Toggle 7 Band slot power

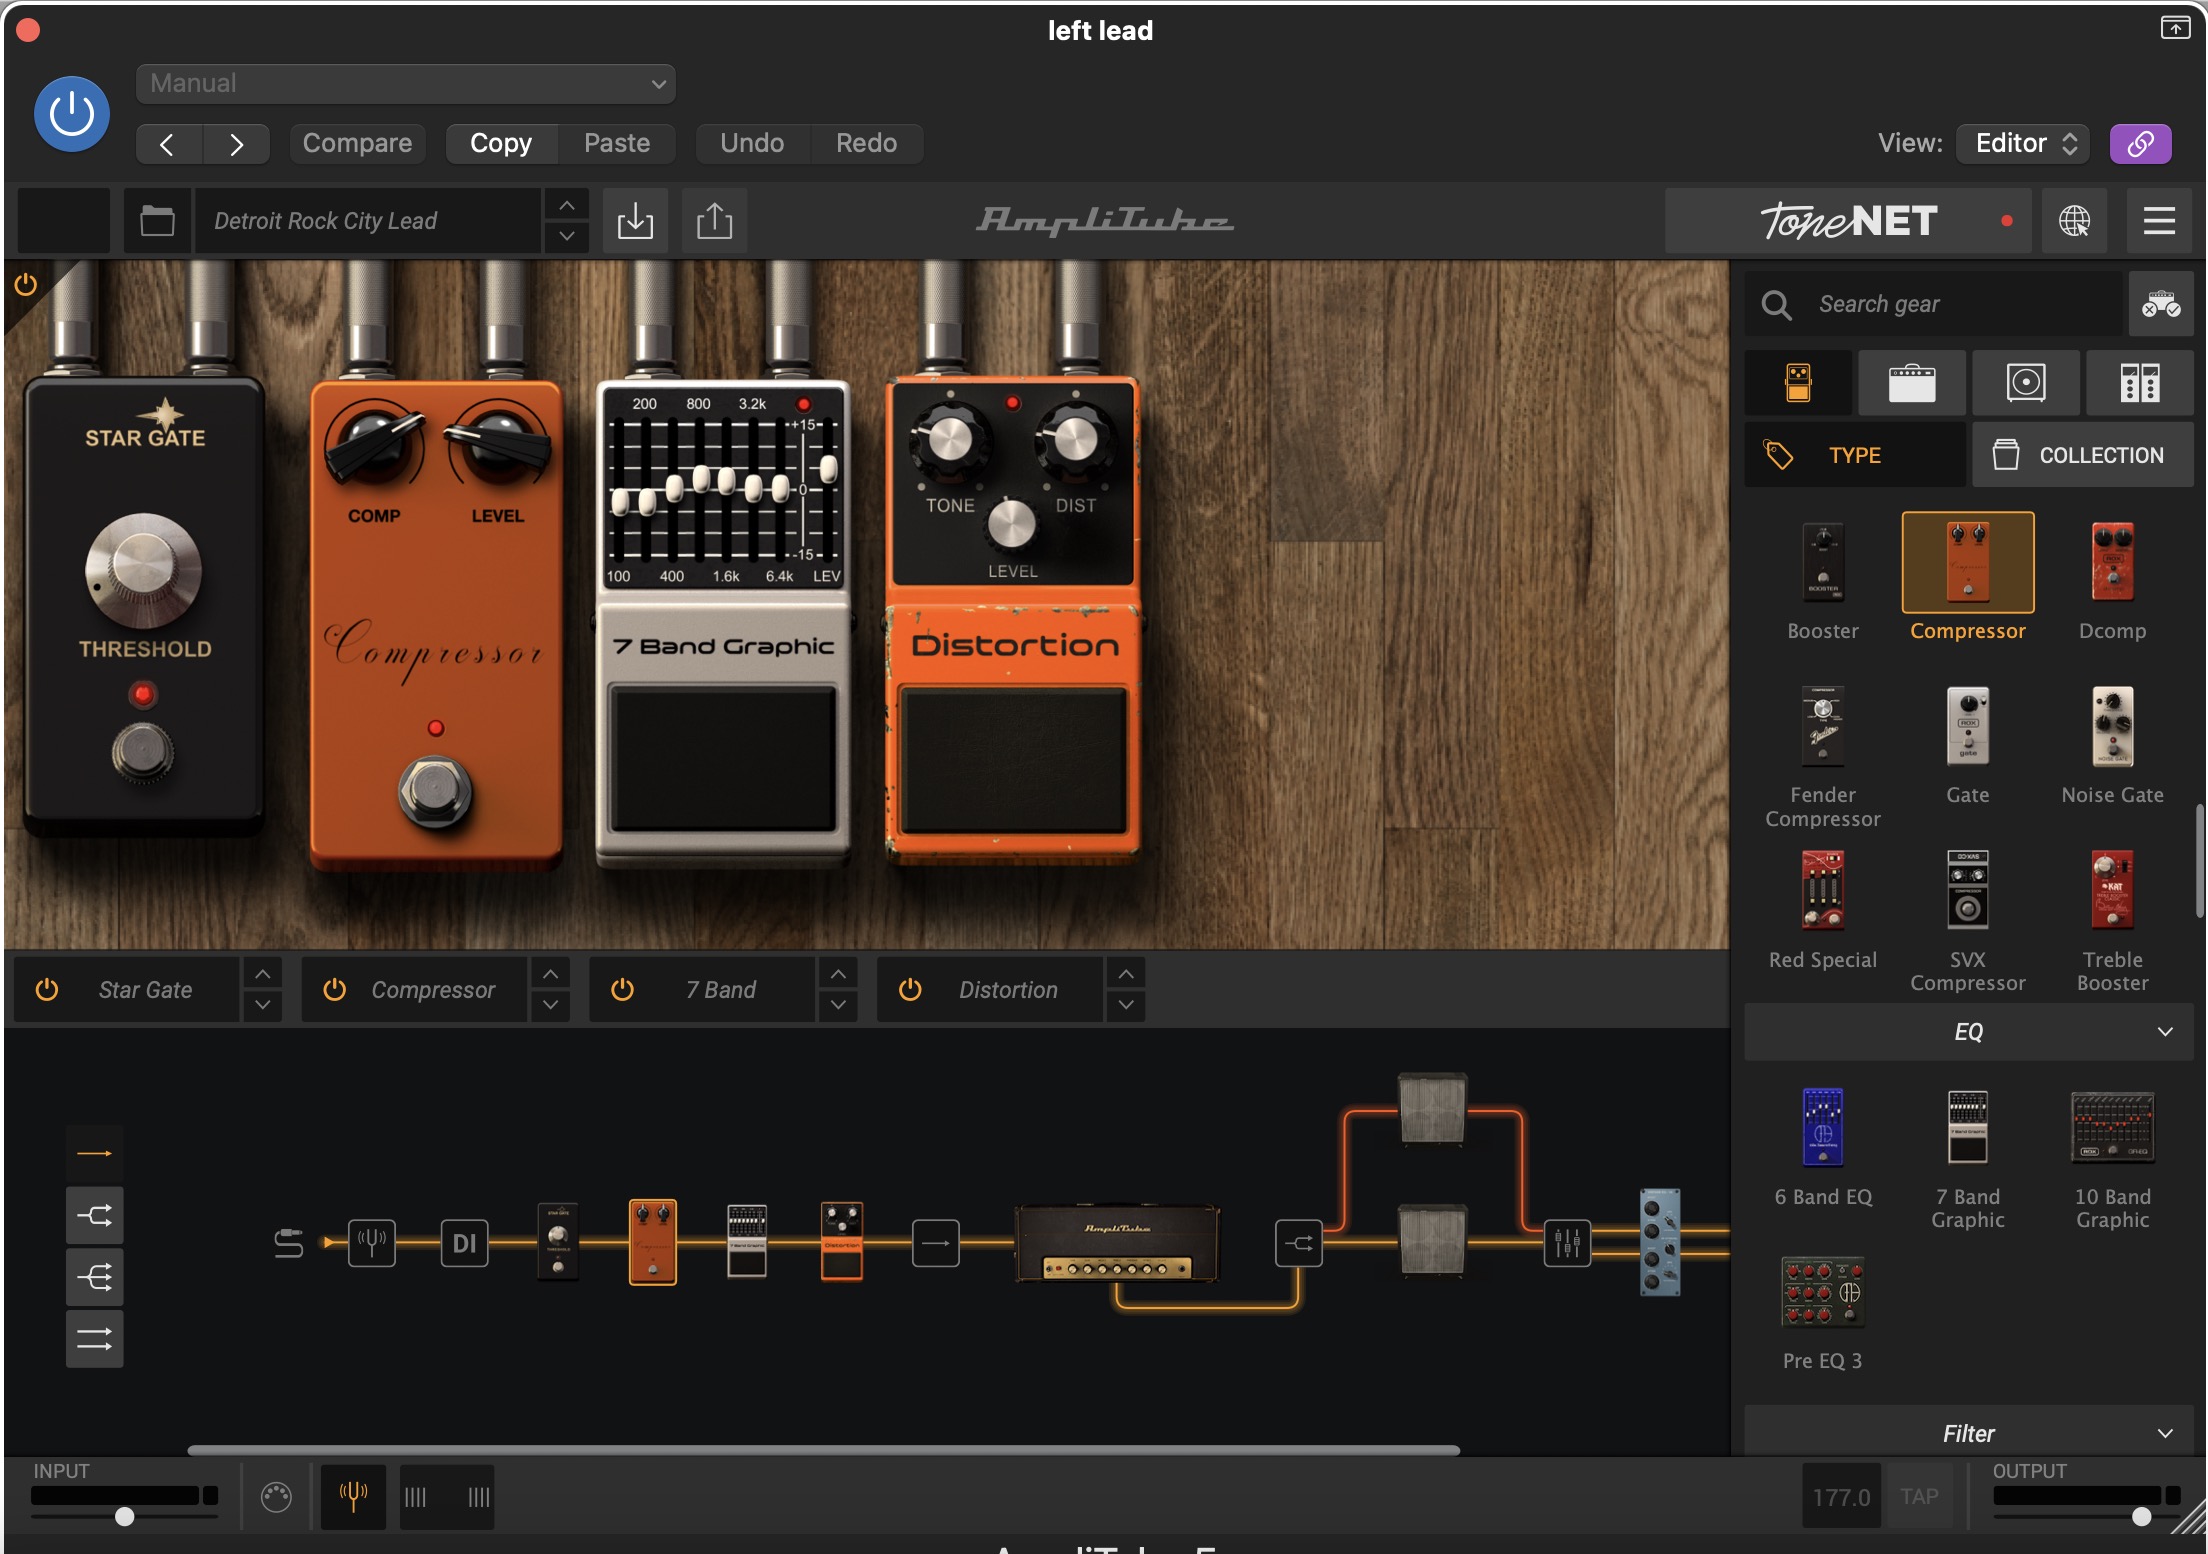pos(623,990)
